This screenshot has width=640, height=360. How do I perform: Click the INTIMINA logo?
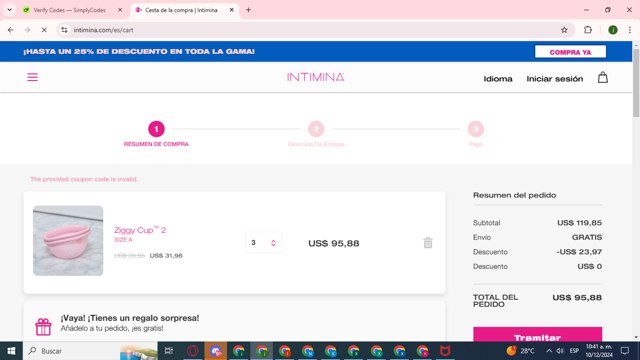pos(315,77)
